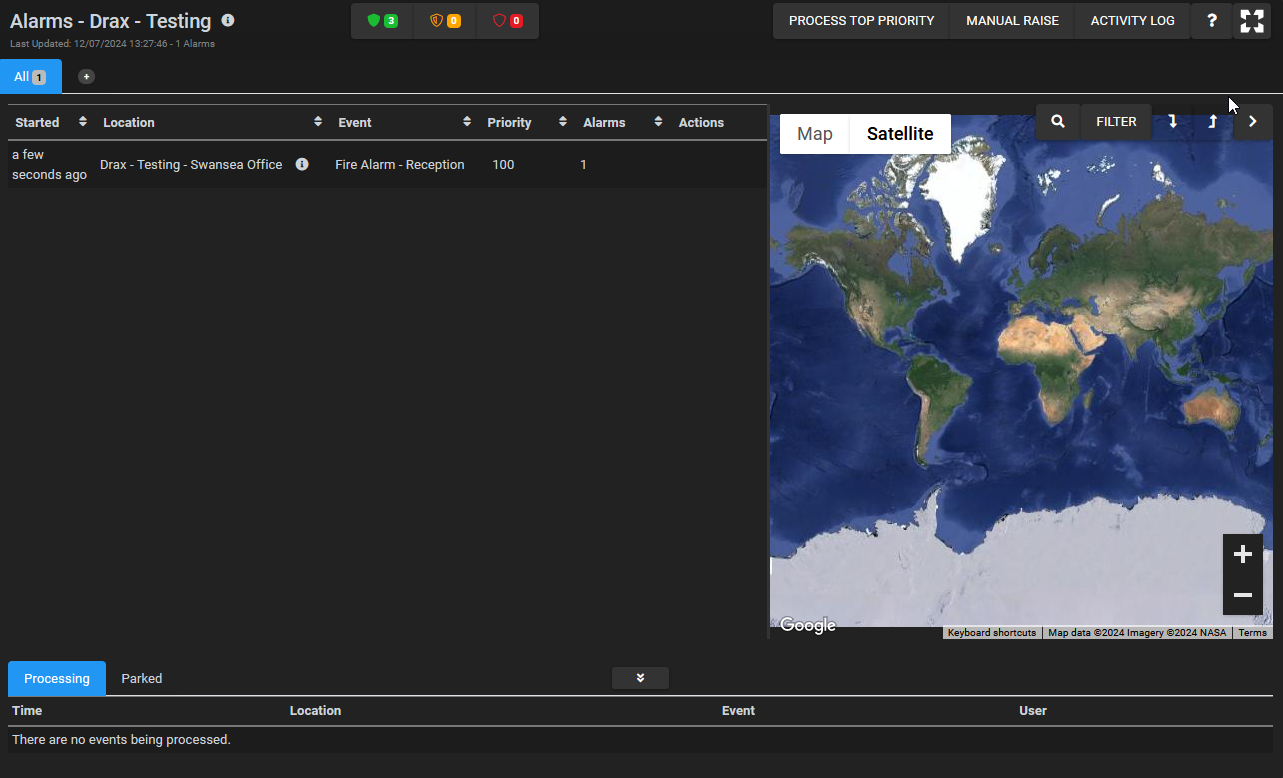
Task: Click the map up-arrow button beside FILTER
Action: tap(1212, 122)
